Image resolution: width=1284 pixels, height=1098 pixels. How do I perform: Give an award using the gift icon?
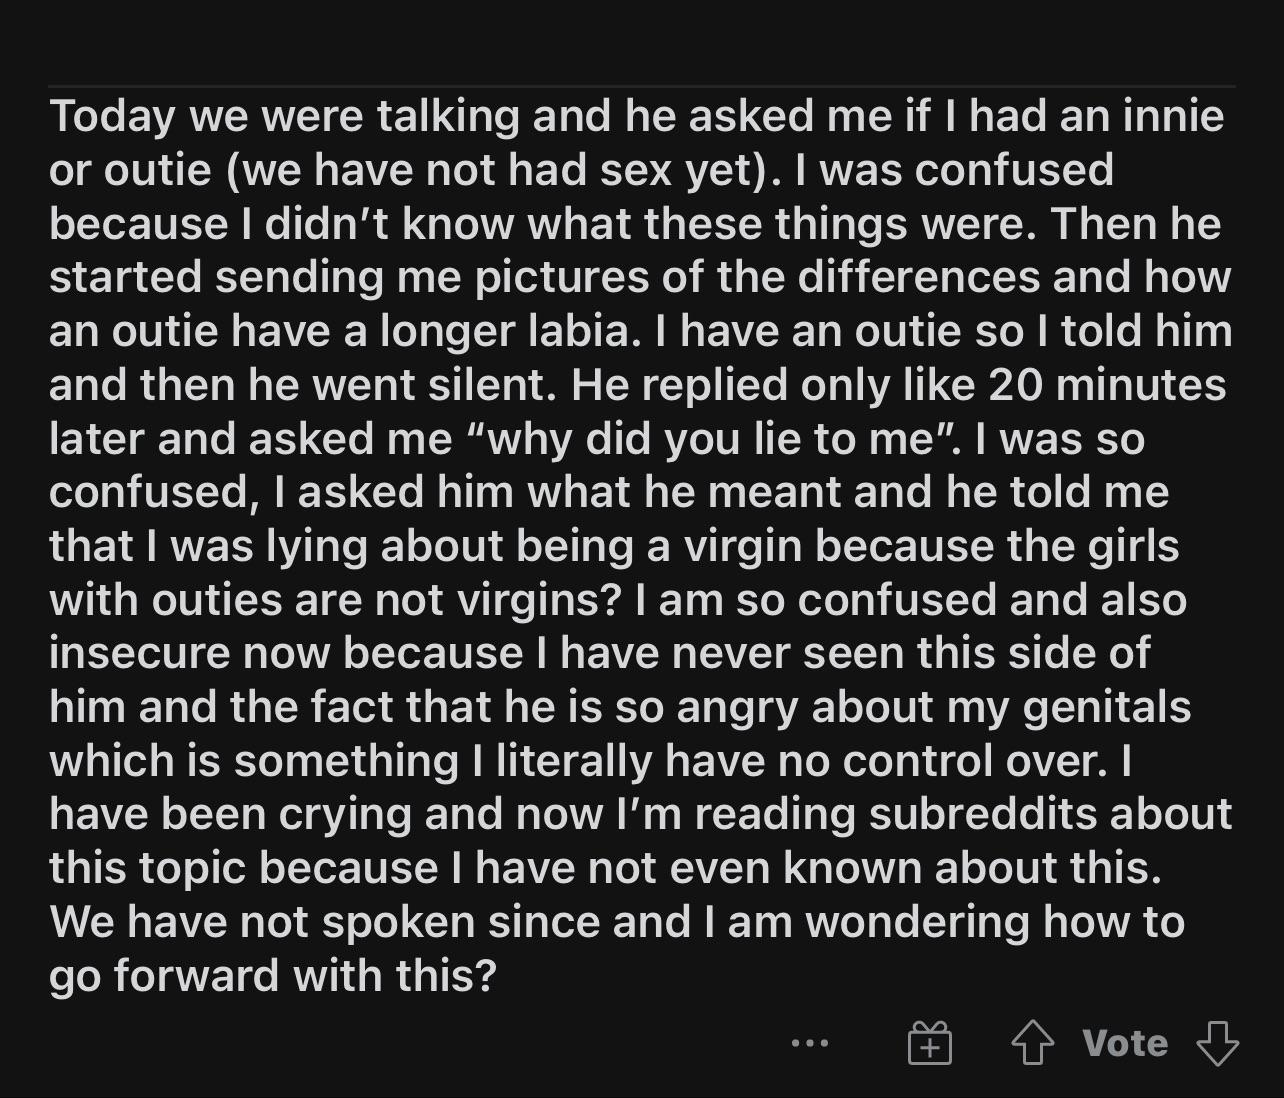[930, 1045]
